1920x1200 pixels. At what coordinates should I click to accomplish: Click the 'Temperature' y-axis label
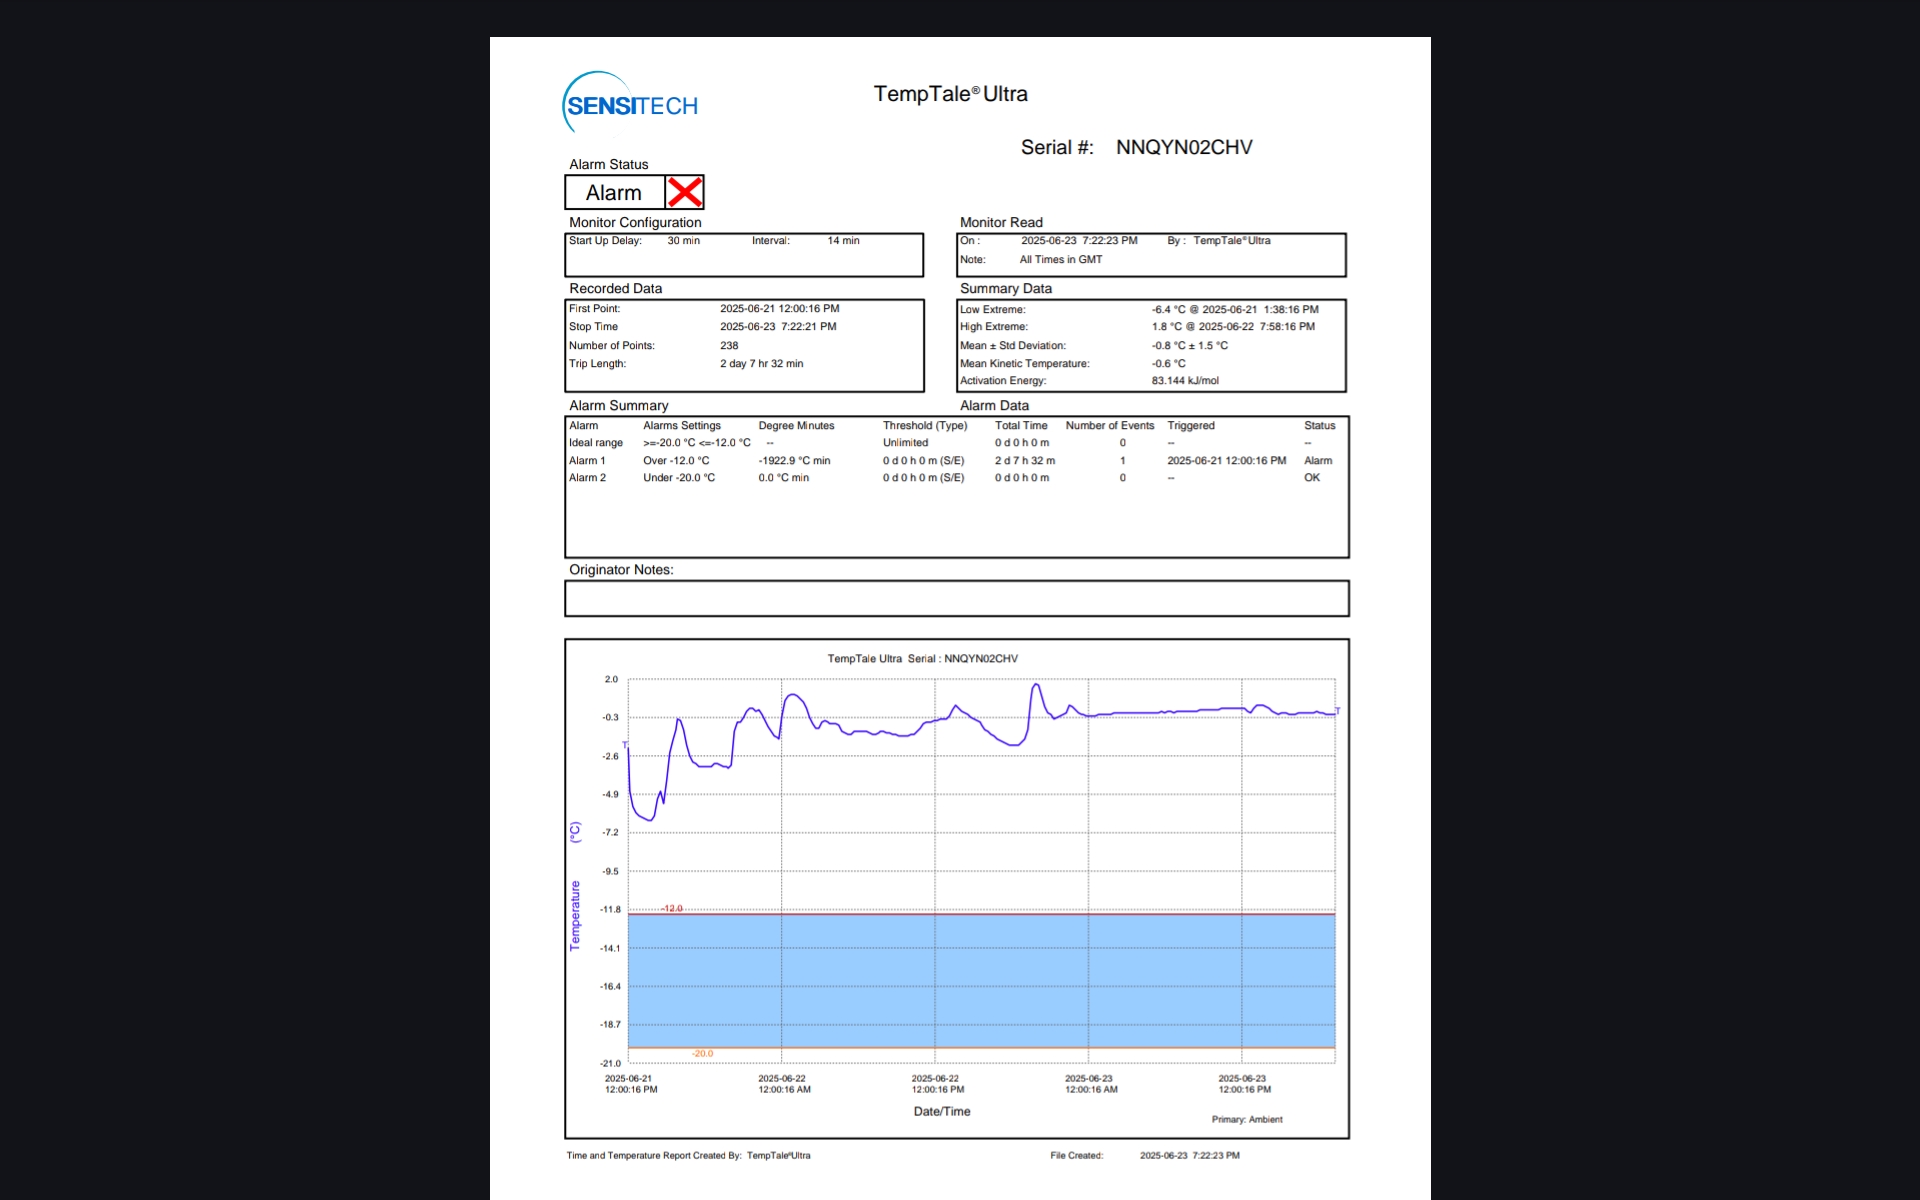coord(575,915)
